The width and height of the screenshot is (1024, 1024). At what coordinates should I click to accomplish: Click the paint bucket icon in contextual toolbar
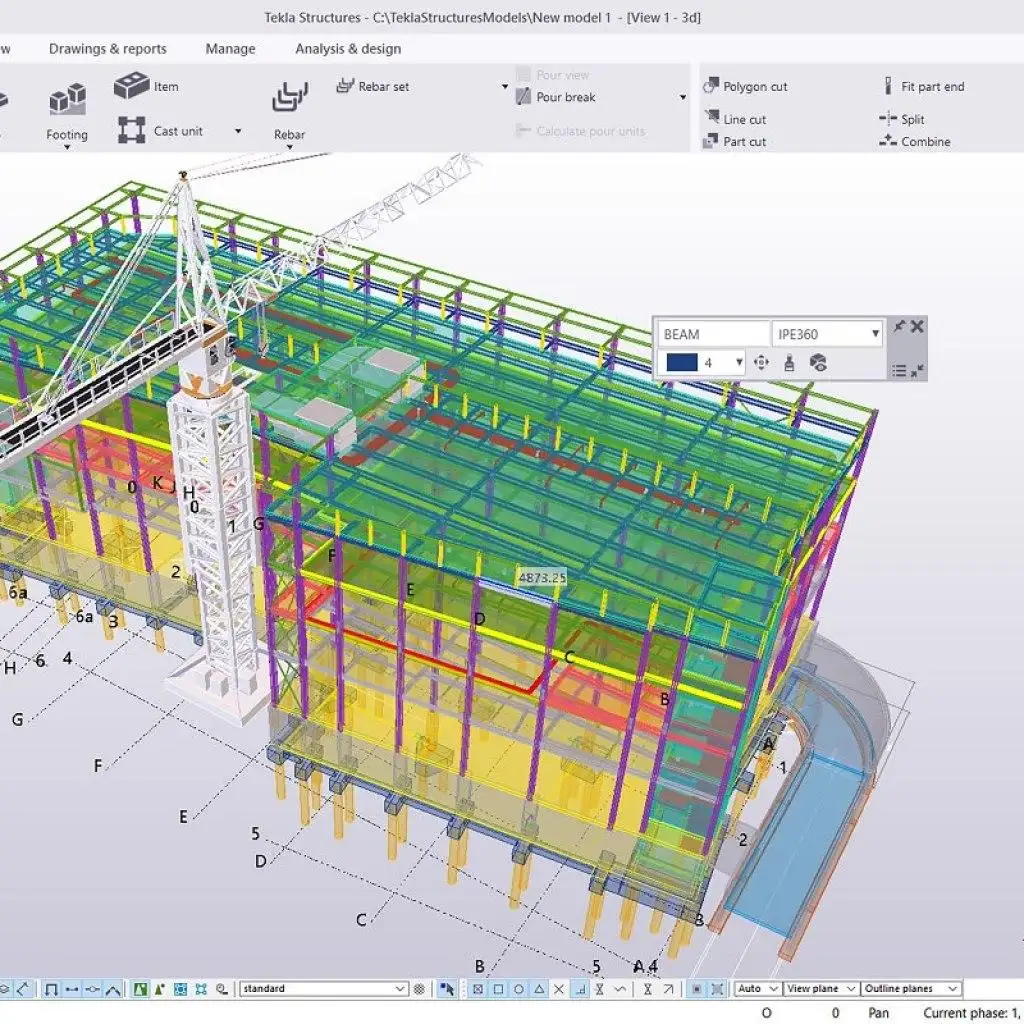789,362
